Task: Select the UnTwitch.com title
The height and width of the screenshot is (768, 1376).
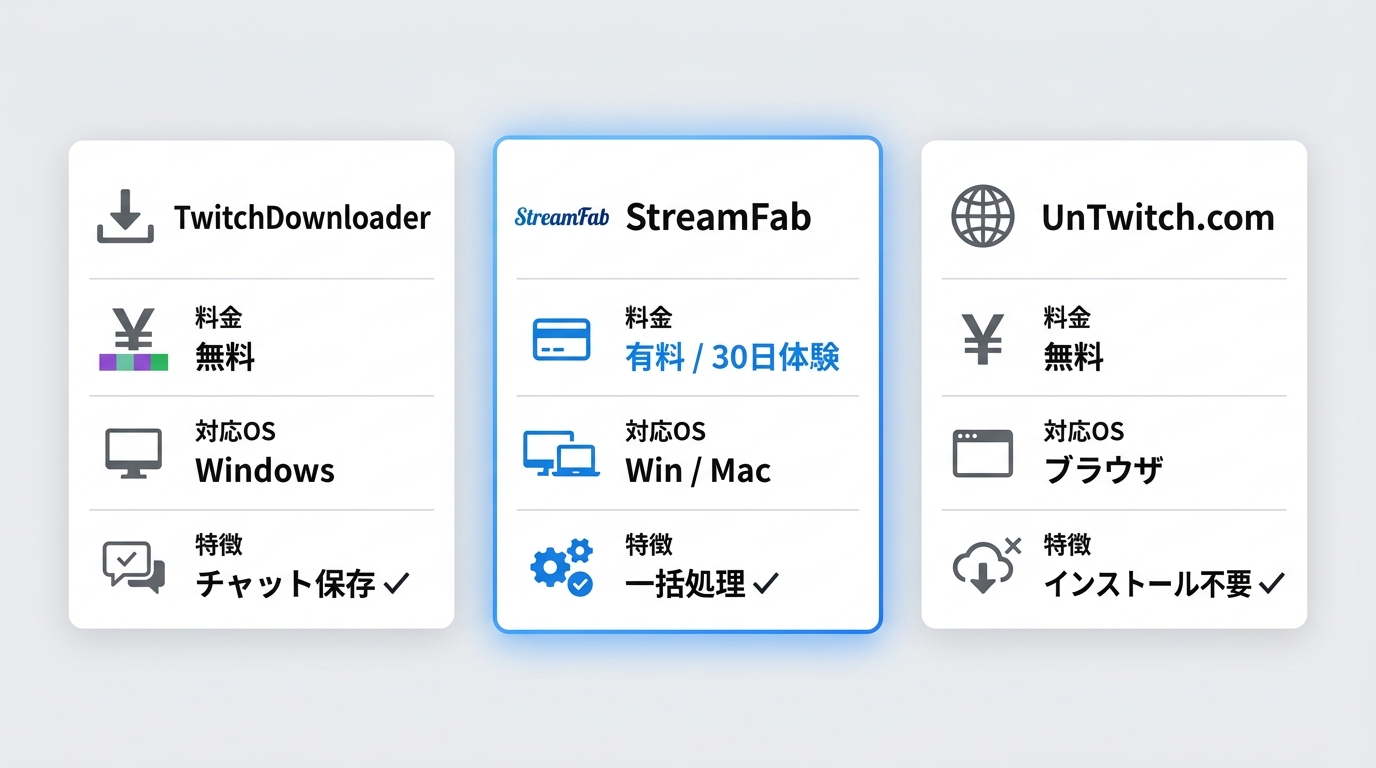Action: (1158, 217)
